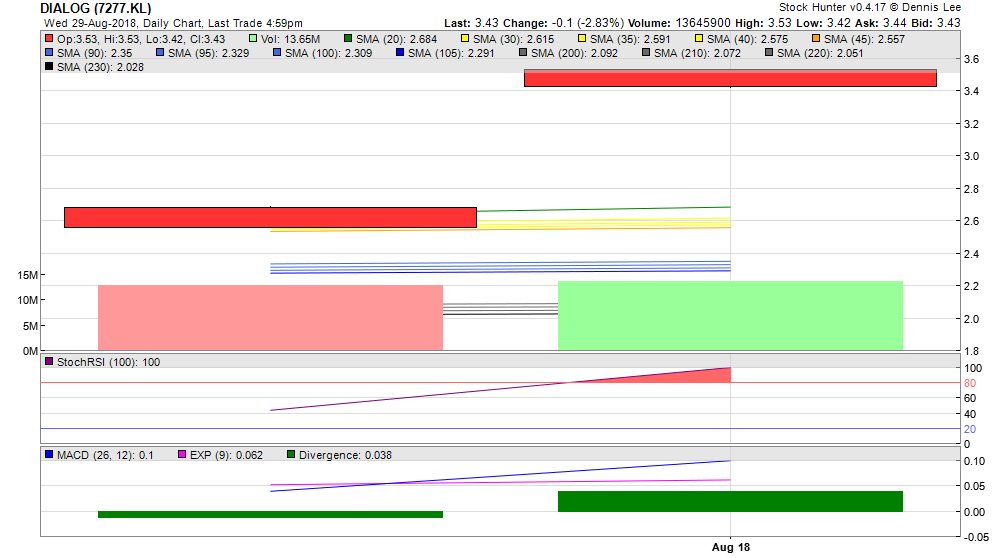The image size is (1000, 558).
Task: Click the red price legend swatch beside Op:3.53
Action: click(49, 39)
